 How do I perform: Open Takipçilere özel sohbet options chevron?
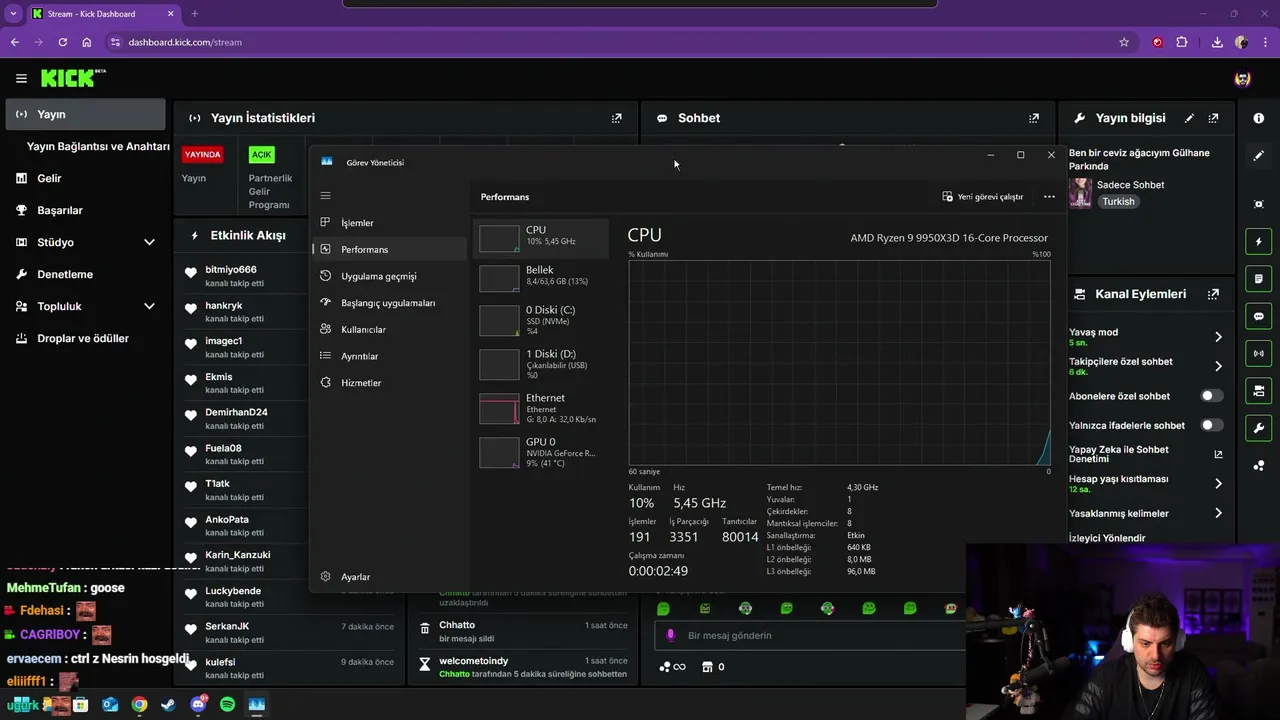click(x=1218, y=366)
